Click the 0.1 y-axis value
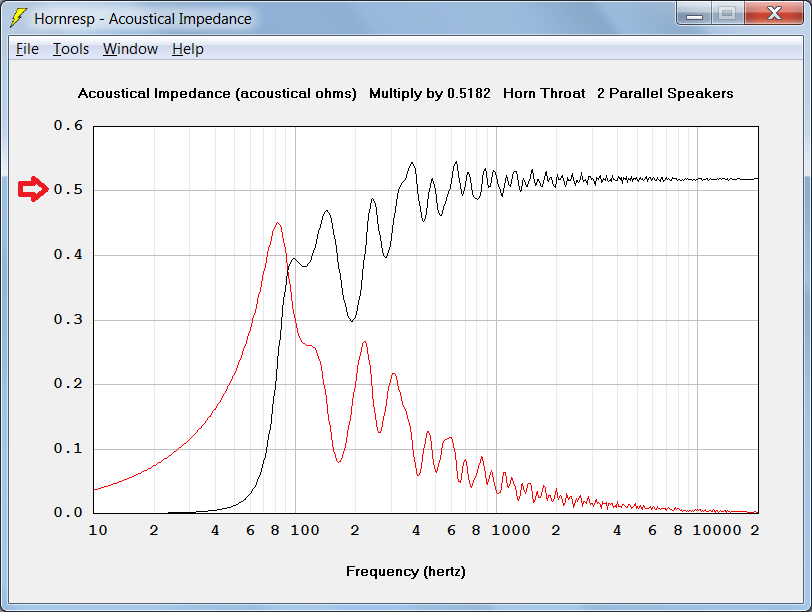This screenshot has height=612, width=812. pyautogui.click(x=68, y=448)
